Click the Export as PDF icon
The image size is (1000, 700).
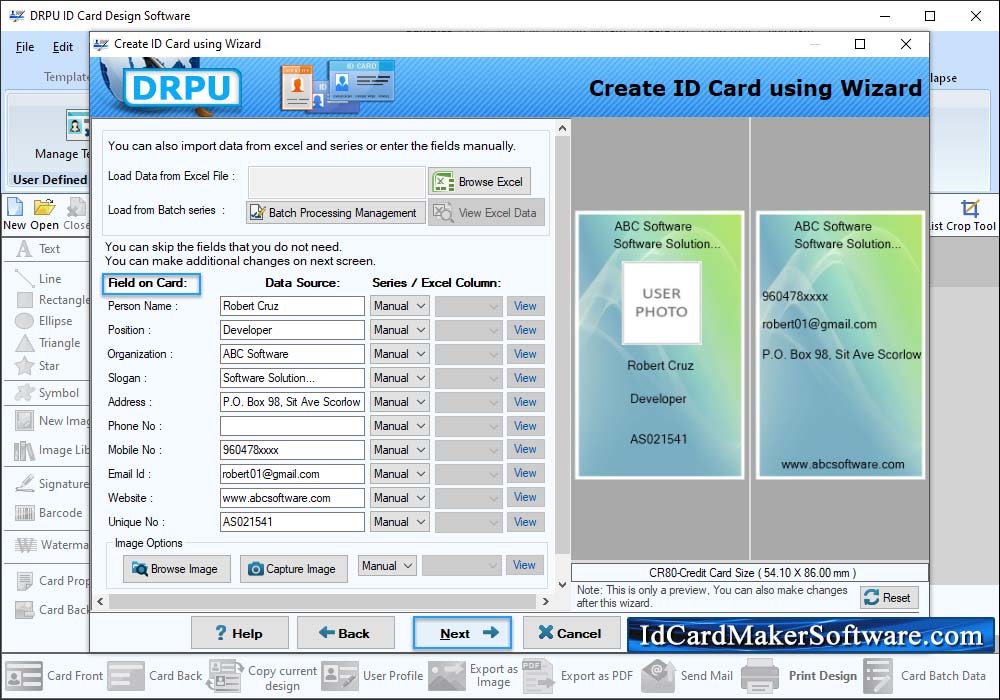(538, 676)
